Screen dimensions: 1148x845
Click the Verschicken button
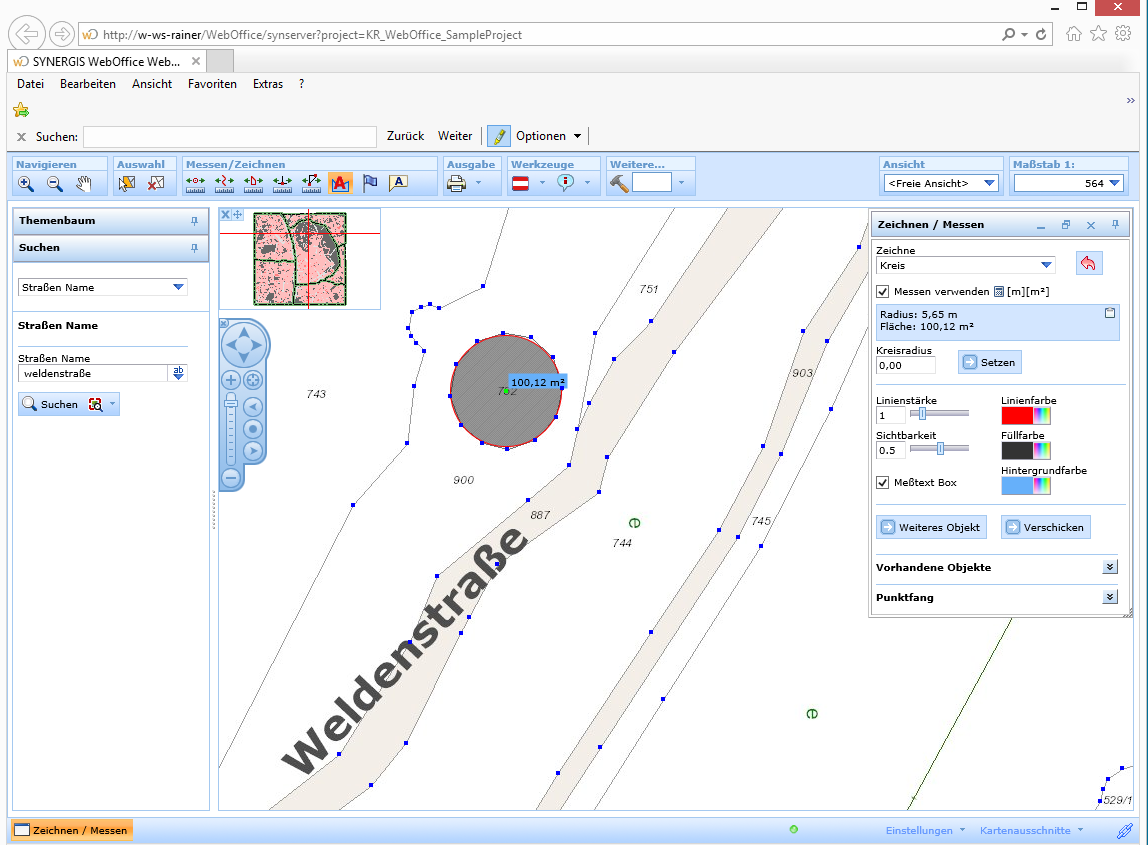[1045, 527]
